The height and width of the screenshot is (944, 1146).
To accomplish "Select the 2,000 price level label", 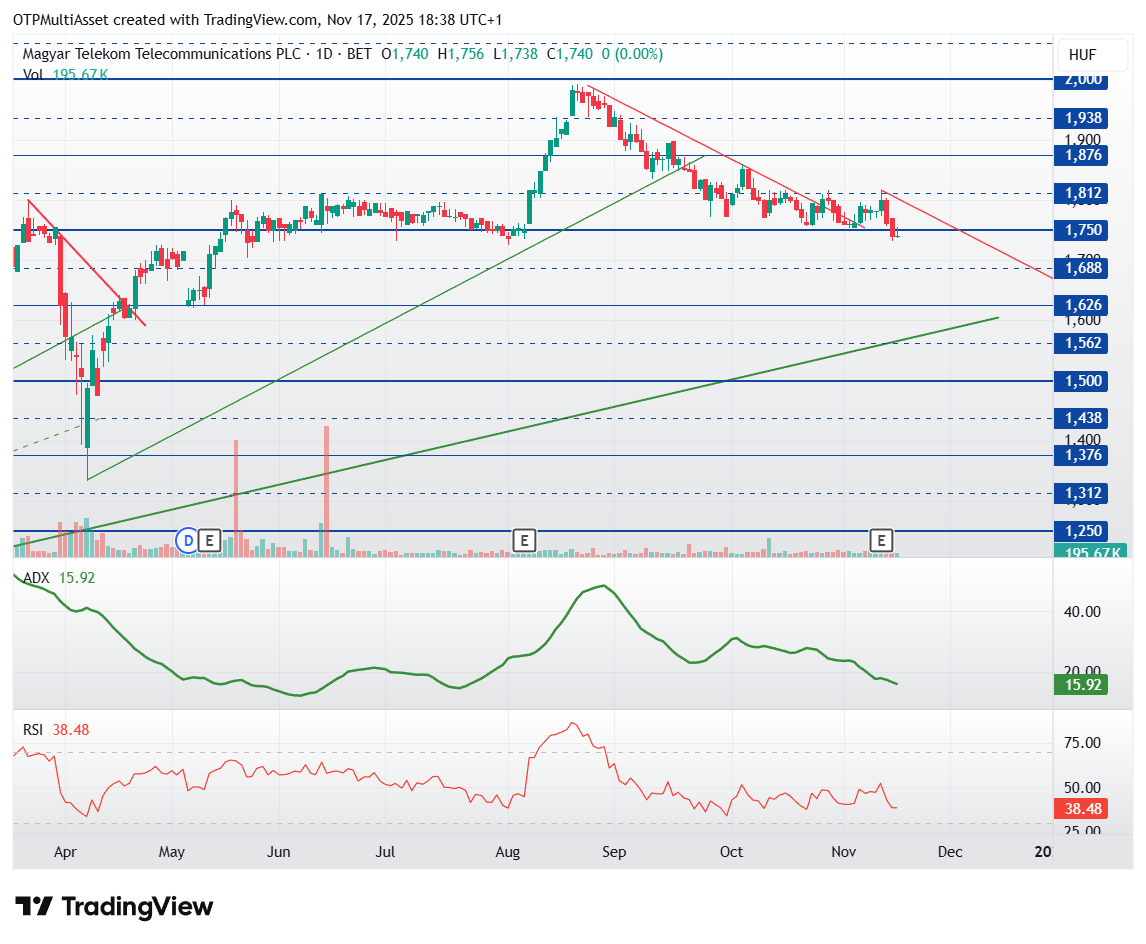I will pos(1082,79).
